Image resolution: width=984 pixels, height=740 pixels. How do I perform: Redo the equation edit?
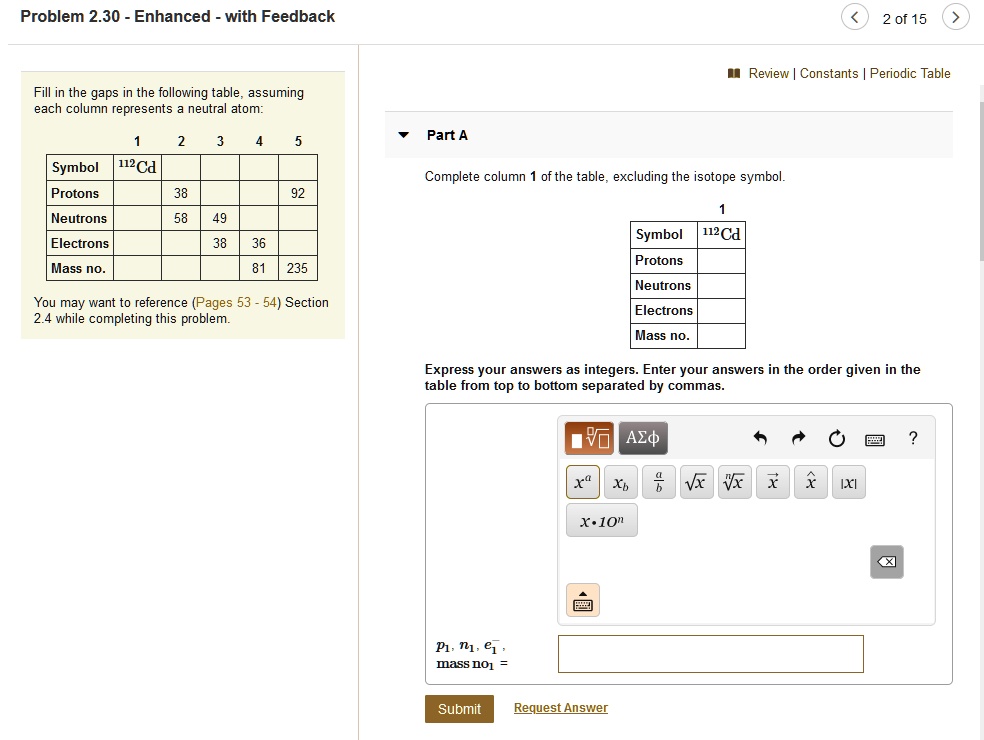(797, 437)
